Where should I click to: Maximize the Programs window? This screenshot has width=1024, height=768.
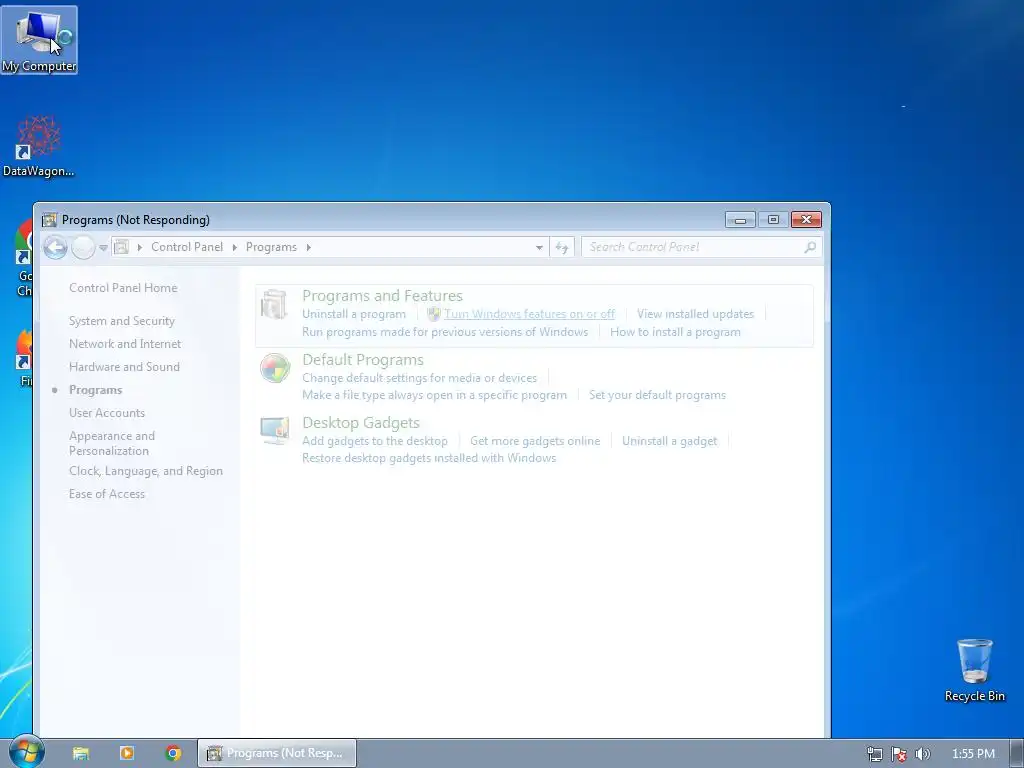[773, 220]
